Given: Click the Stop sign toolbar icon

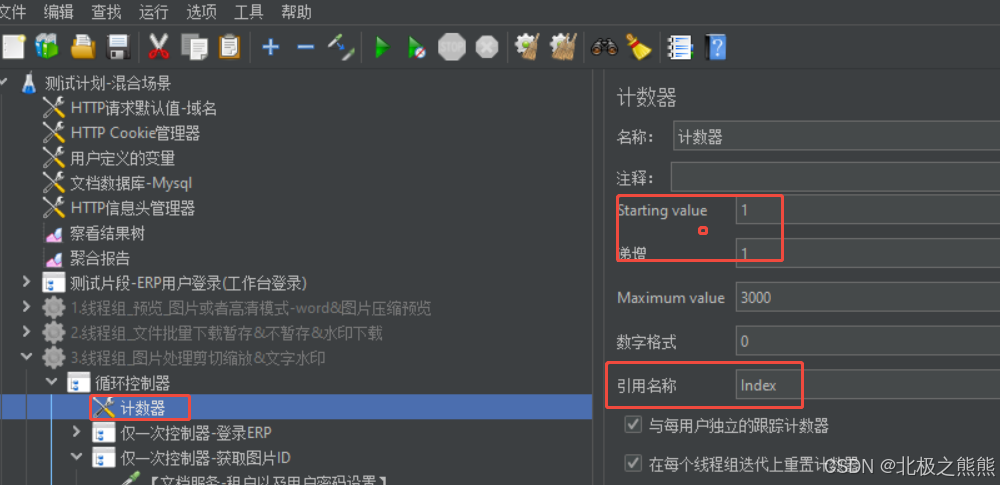Looking at the screenshot, I should pos(452,47).
